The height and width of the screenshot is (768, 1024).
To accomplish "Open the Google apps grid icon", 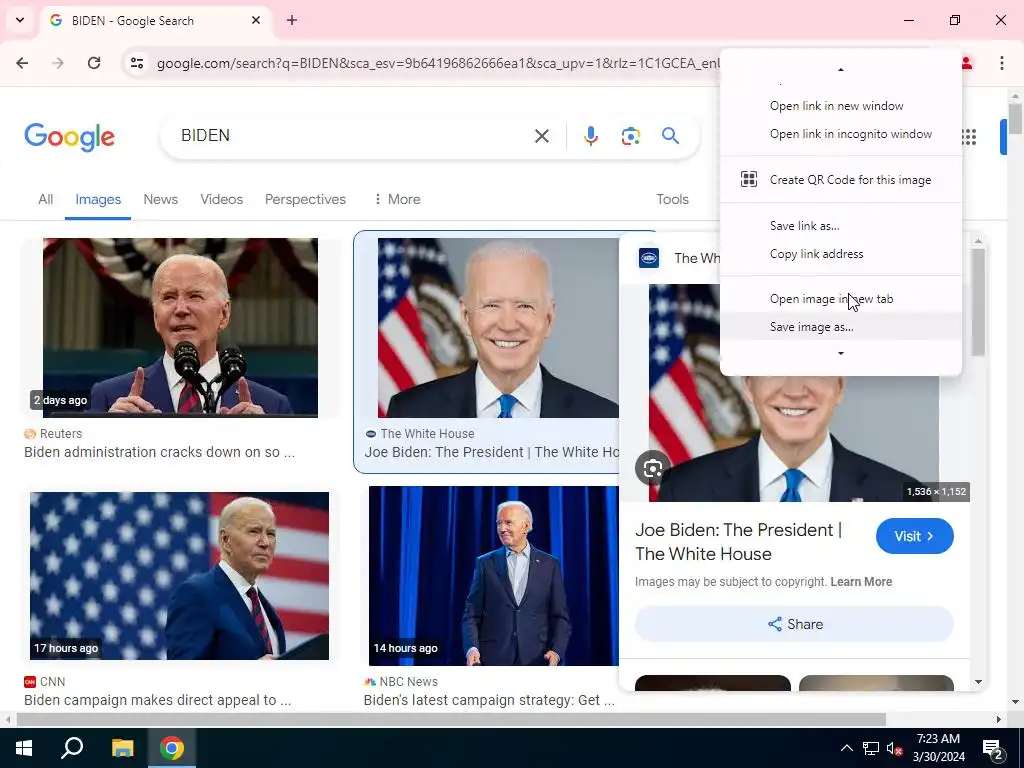I will (x=969, y=136).
